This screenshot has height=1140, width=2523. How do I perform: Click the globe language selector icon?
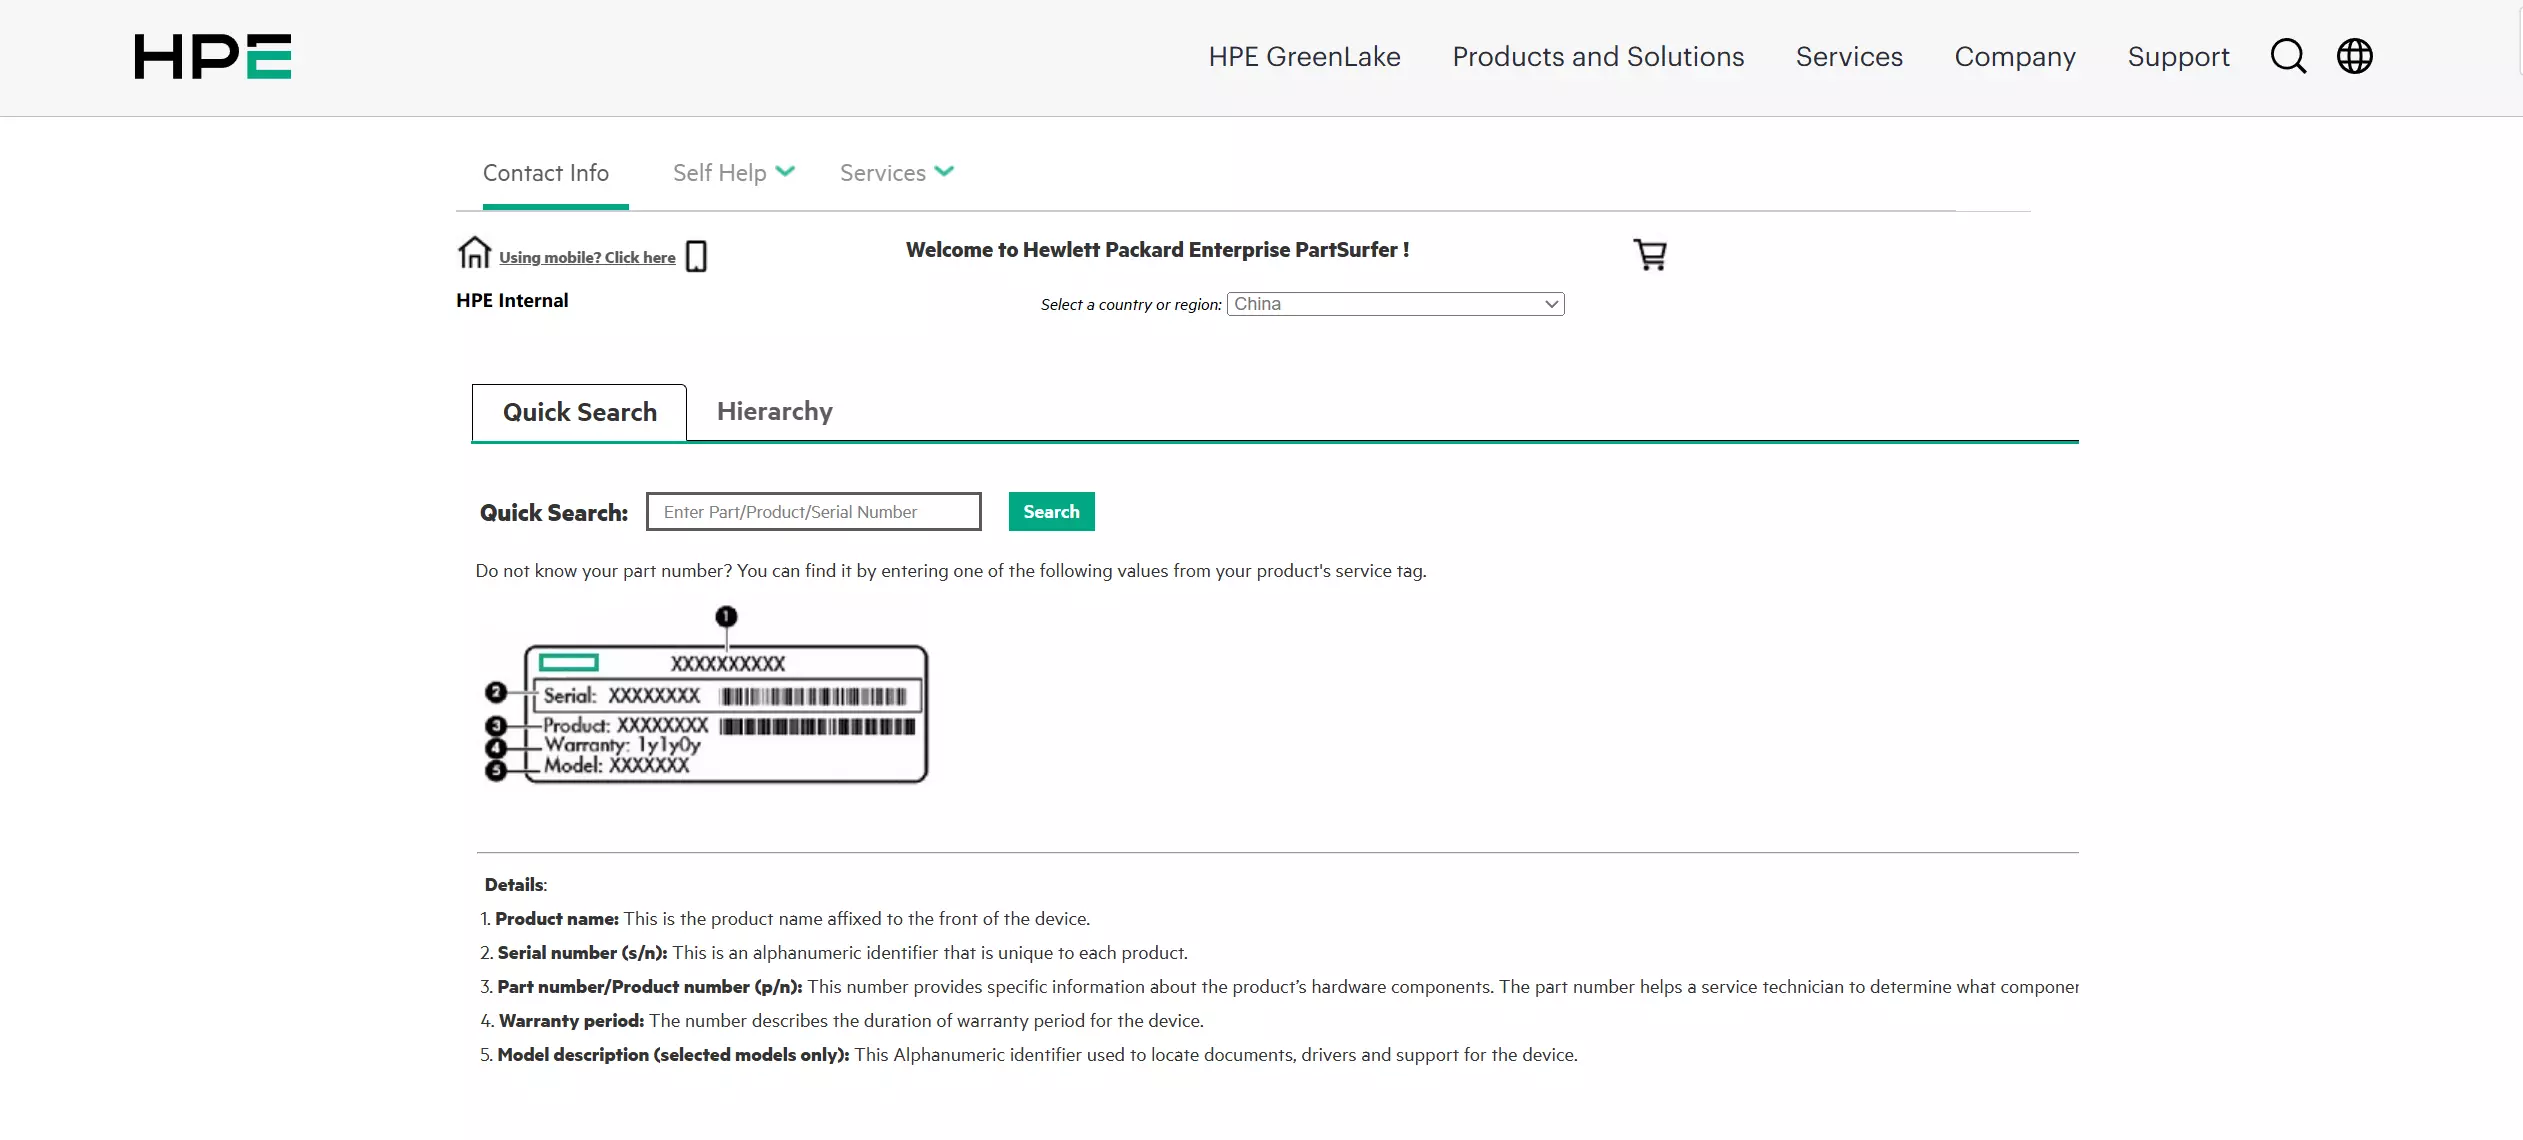coord(2354,56)
